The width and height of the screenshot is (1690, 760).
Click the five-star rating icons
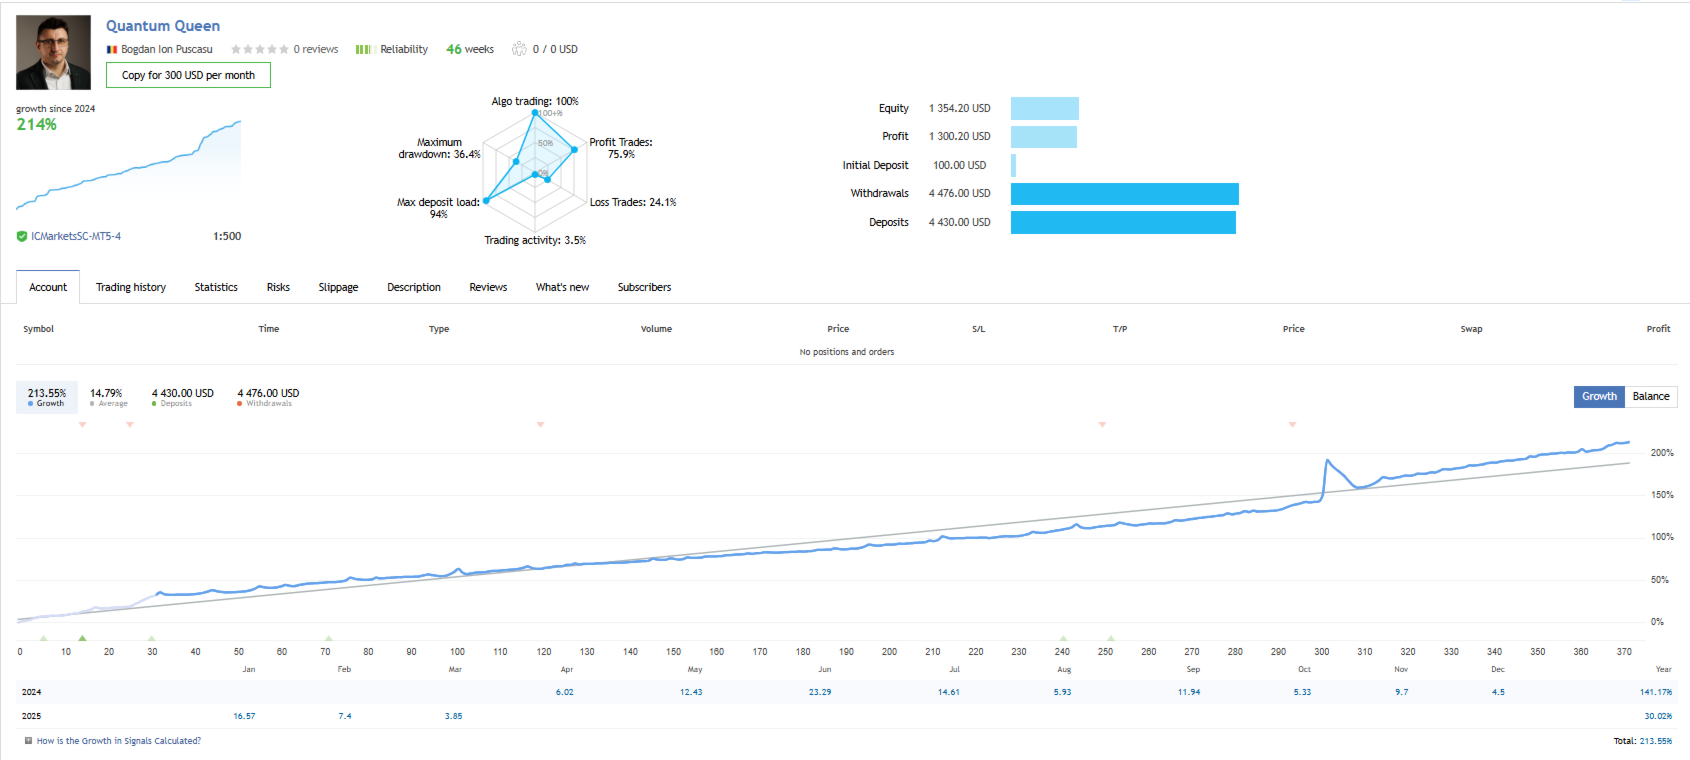tap(259, 49)
